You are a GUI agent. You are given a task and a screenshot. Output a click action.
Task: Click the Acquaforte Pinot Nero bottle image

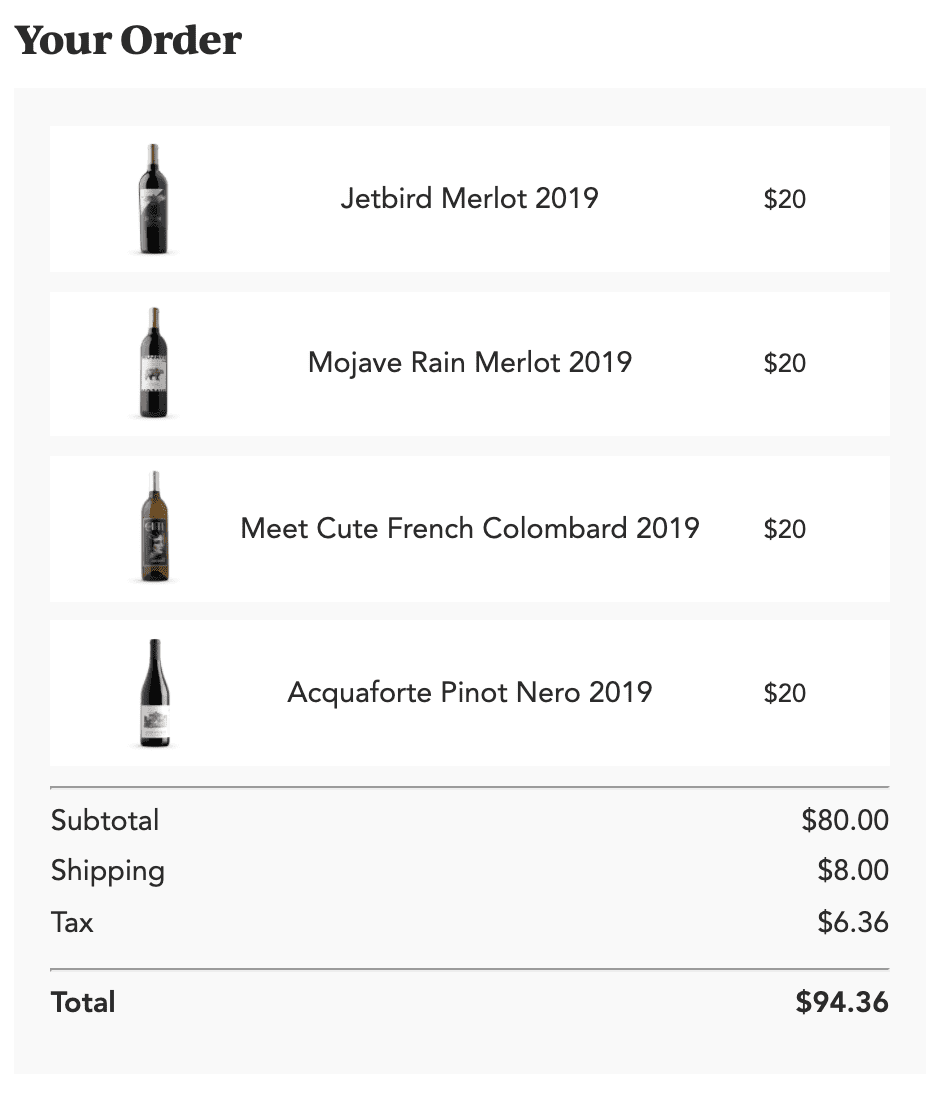coord(154,693)
